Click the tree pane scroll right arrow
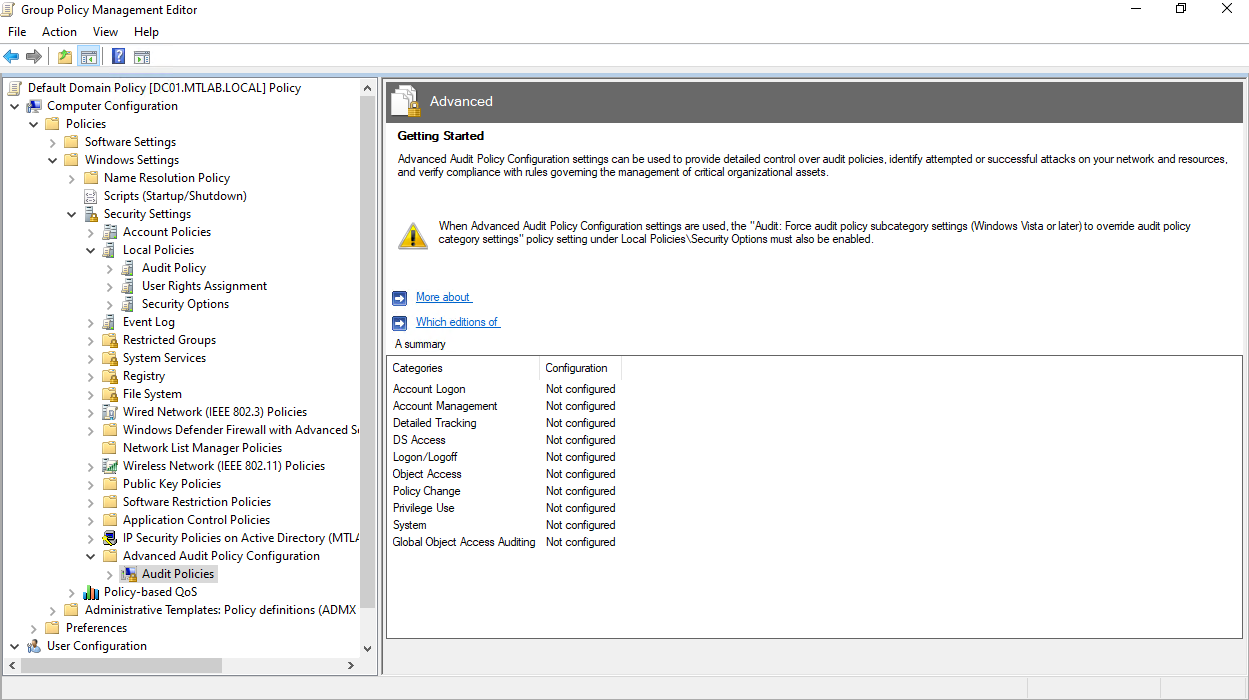The height and width of the screenshot is (700, 1249). (351, 665)
